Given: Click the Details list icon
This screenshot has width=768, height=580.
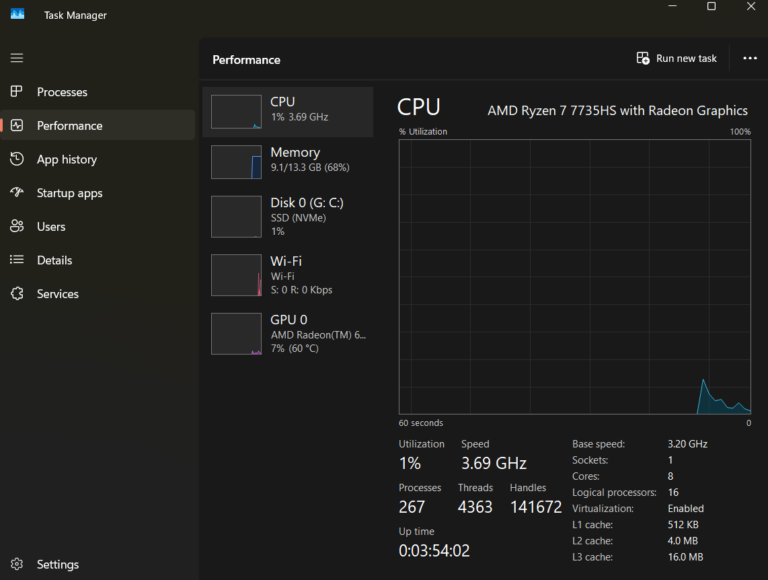Looking at the screenshot, I should (17, 260).
